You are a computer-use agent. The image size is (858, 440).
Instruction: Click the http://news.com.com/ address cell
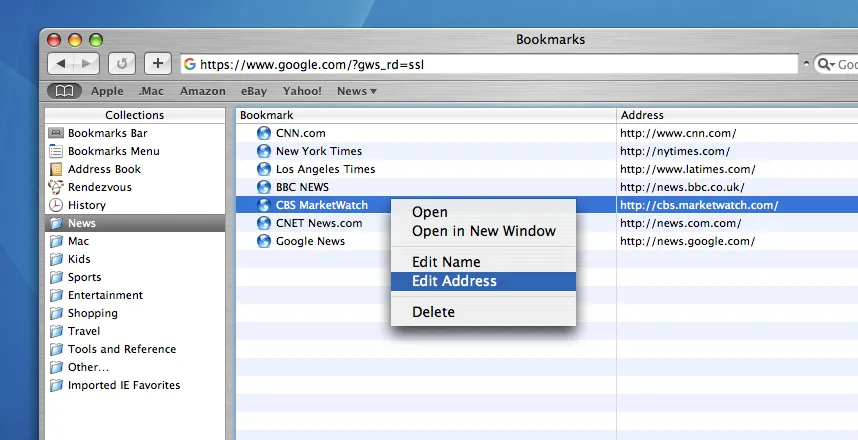click(x=680, y=223)
